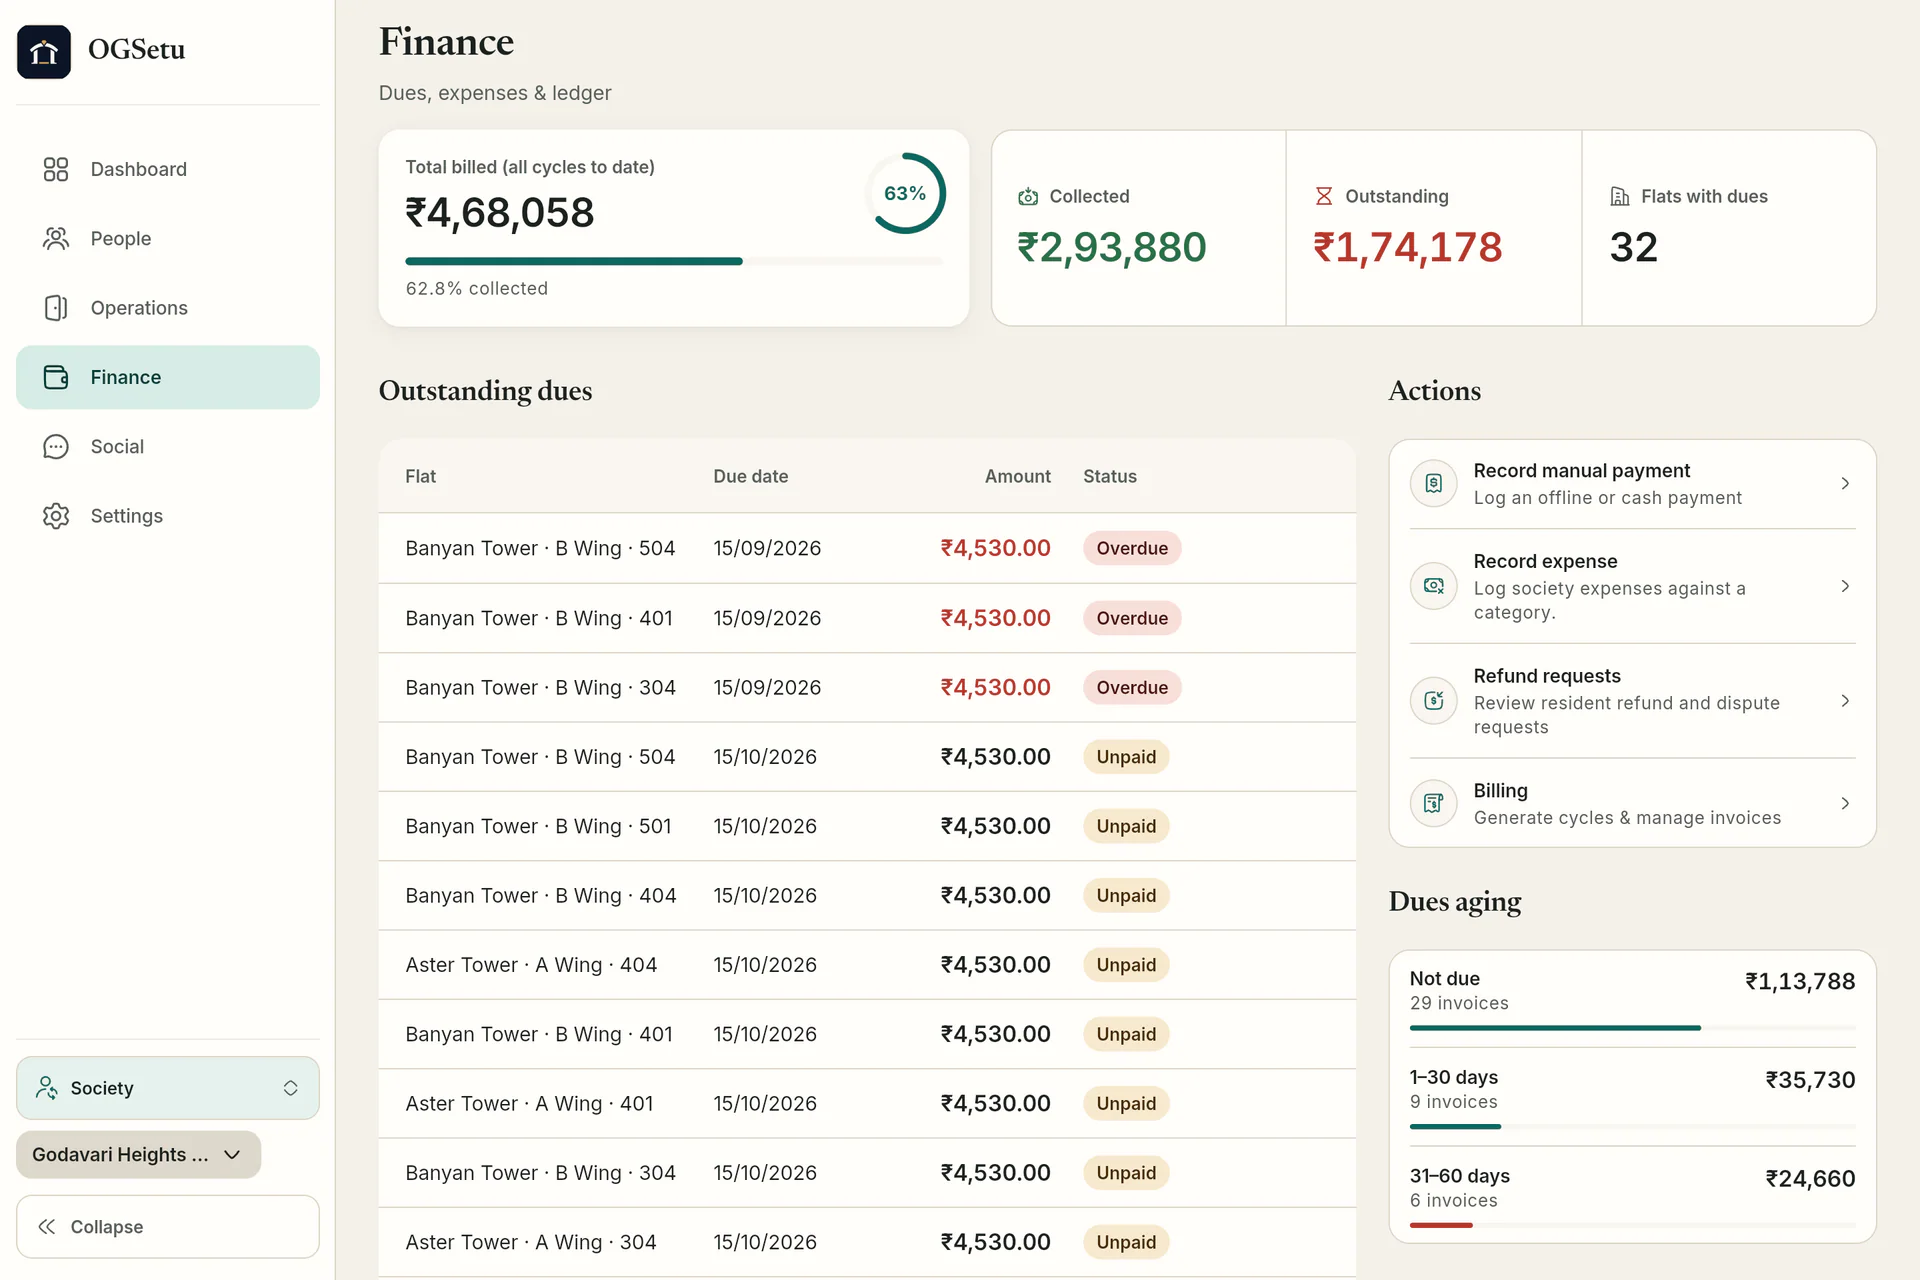Screen dimensions: 1920x1280
Task: Collapse the sidebar
Action: pyautogui.click(x=168, y=1227)
